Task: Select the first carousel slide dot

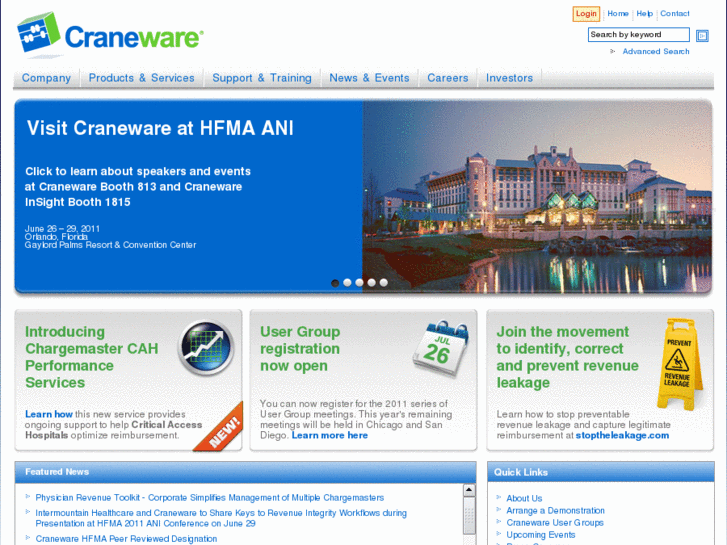Action: tap(335, 283)
